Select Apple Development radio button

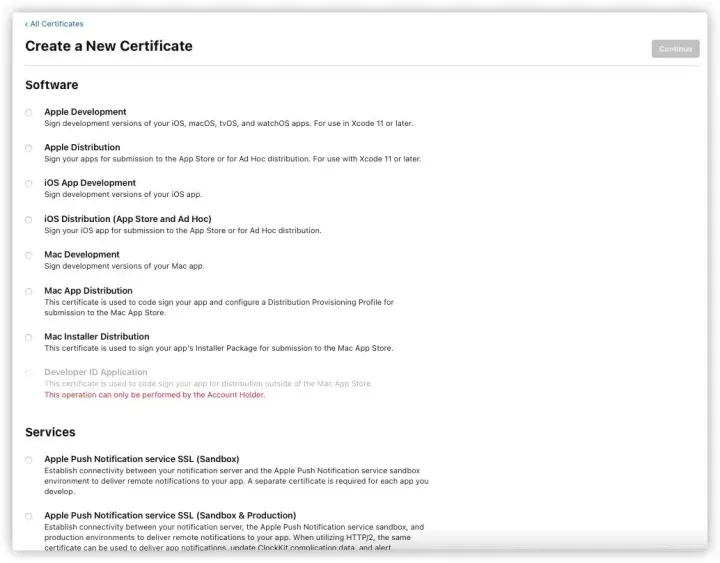click(28, 113)
